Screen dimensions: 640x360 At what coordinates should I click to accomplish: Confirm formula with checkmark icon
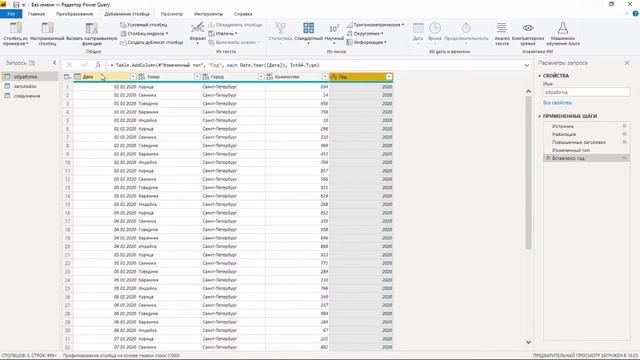click(x=84, y=64)
